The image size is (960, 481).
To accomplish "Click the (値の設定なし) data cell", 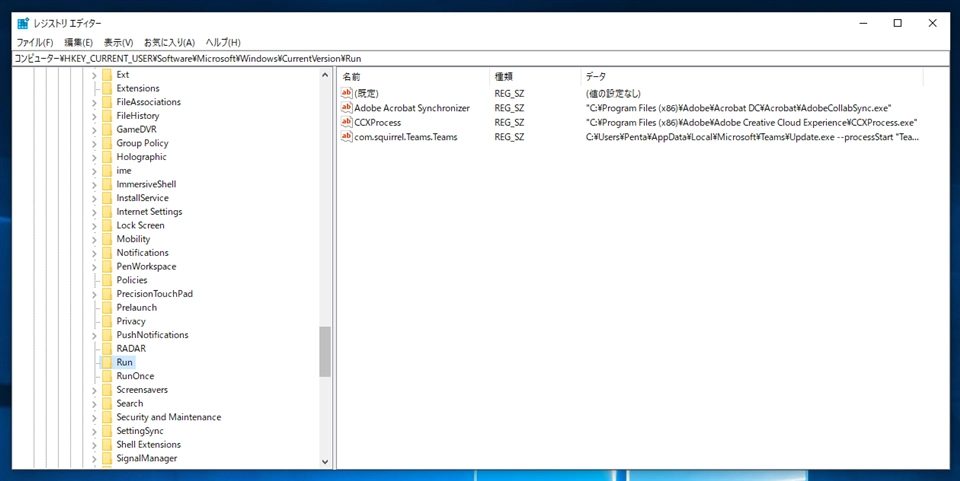I will coord(613,94).
